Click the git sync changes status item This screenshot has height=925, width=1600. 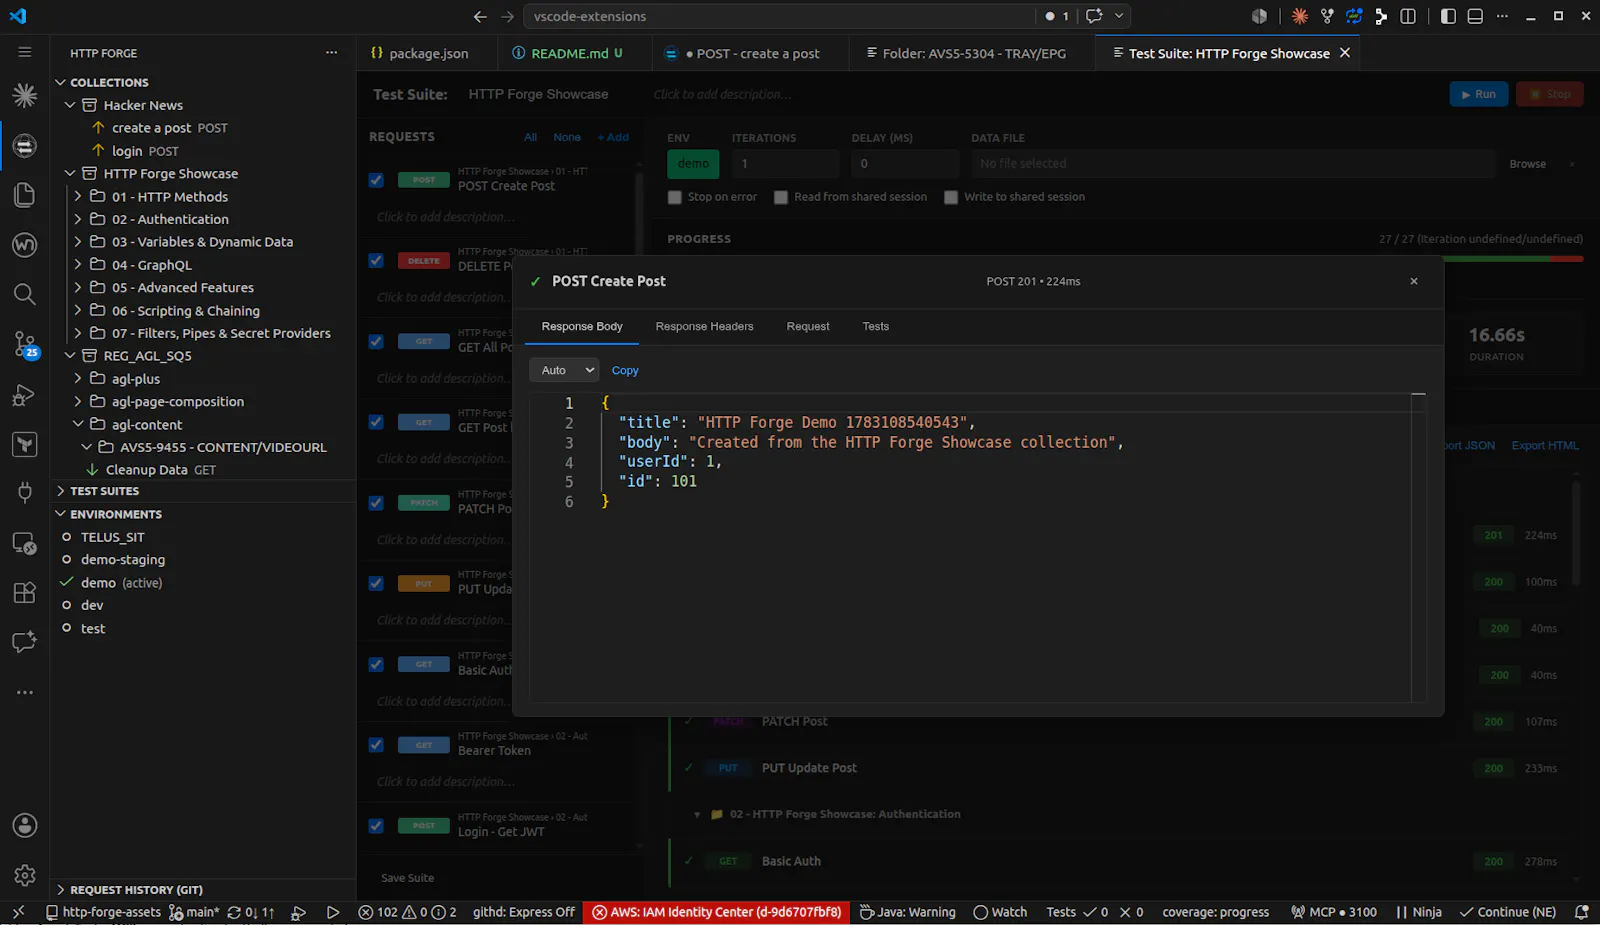[251, 912]
